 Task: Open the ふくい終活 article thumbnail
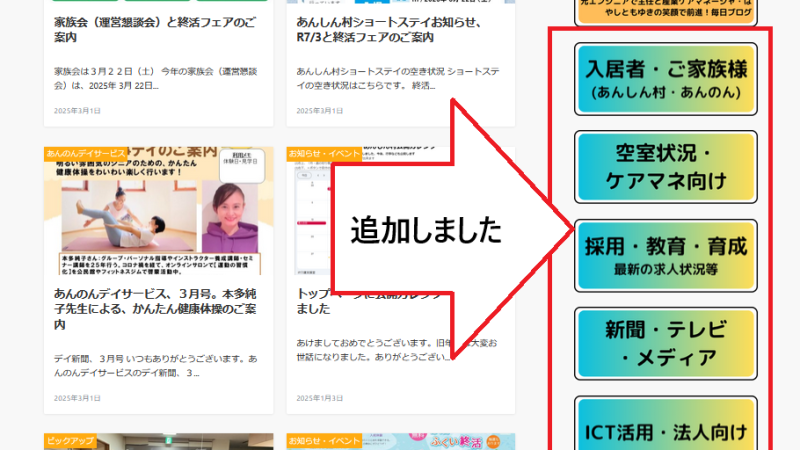tap(401, 442)
